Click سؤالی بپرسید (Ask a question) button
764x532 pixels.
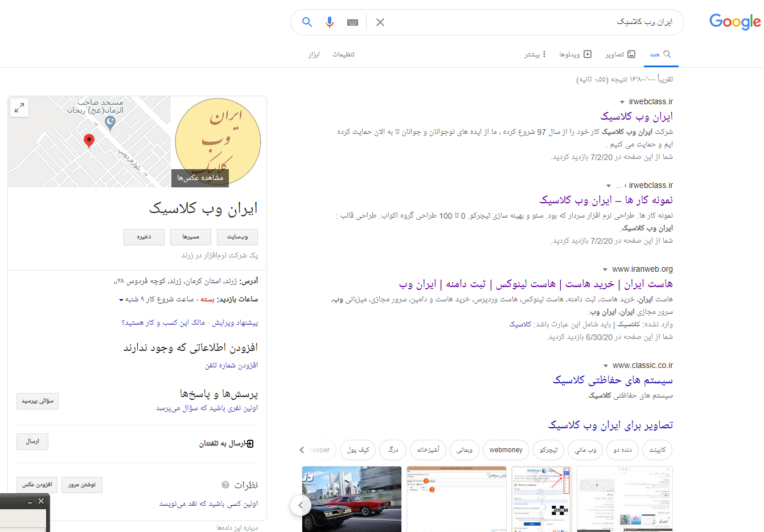point(38,401)
